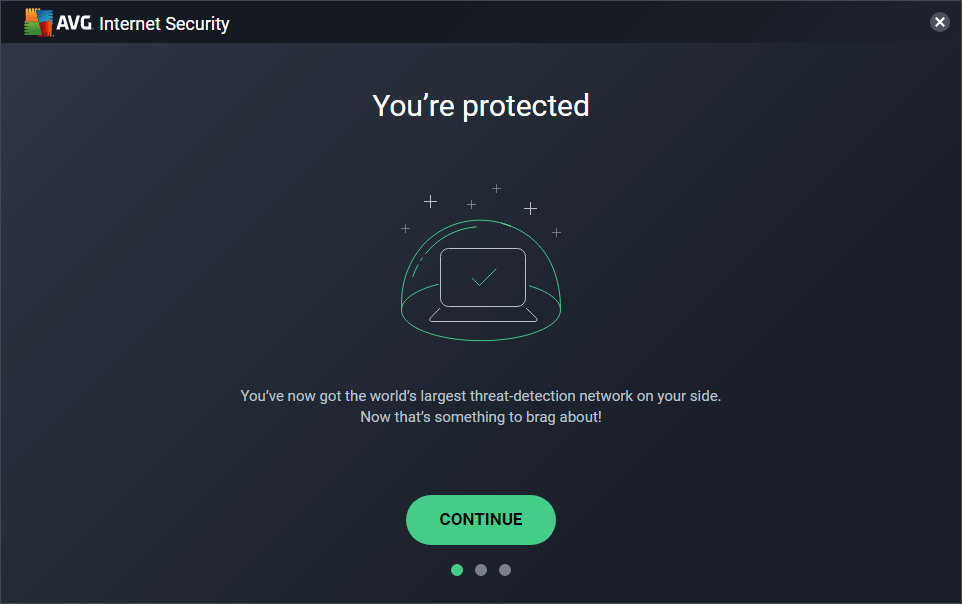Click the threat-detection network description line
The image size is (962, 604).
coord(481,396)
